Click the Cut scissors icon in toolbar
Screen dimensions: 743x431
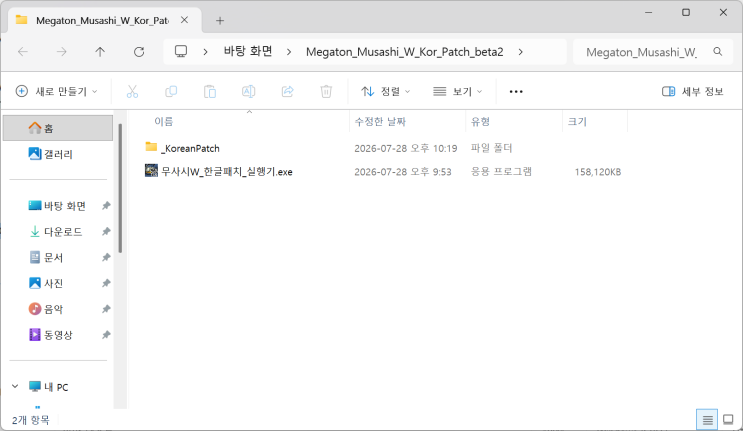coord(132,91)
